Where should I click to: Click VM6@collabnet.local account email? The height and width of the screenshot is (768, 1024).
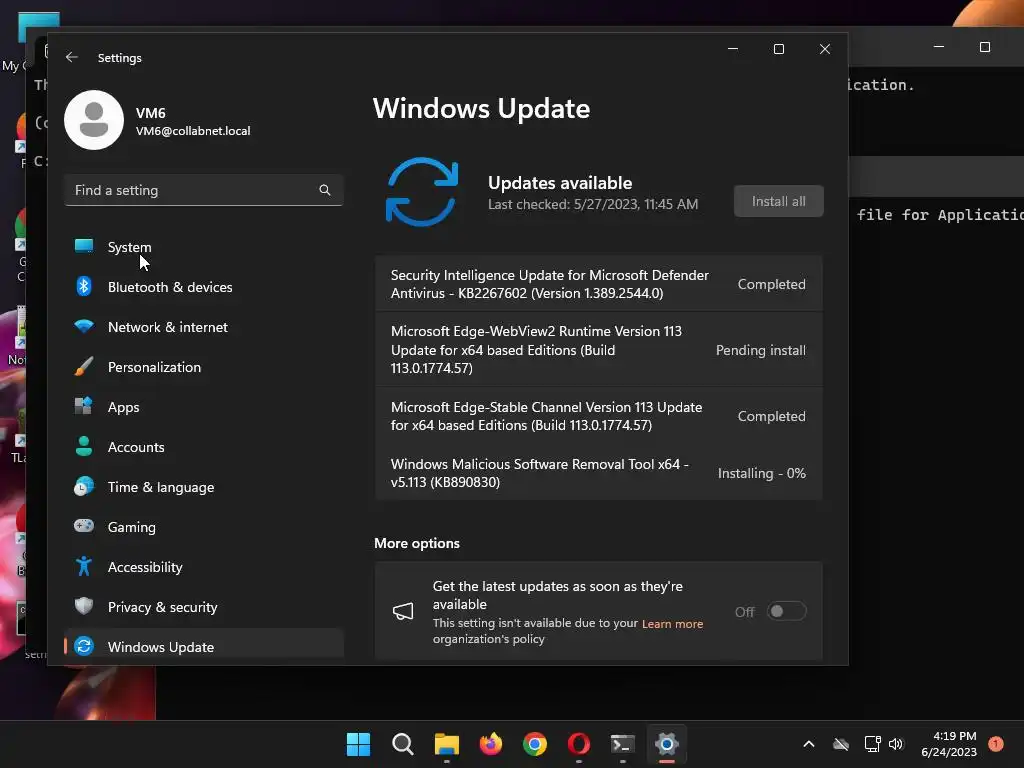193,131
